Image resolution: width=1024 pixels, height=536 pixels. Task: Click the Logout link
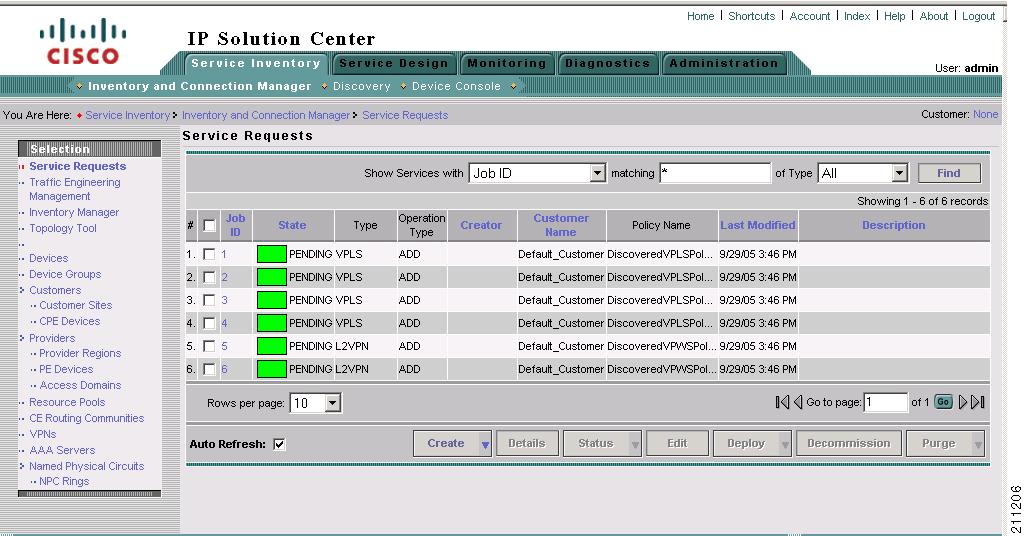[978, 16]
